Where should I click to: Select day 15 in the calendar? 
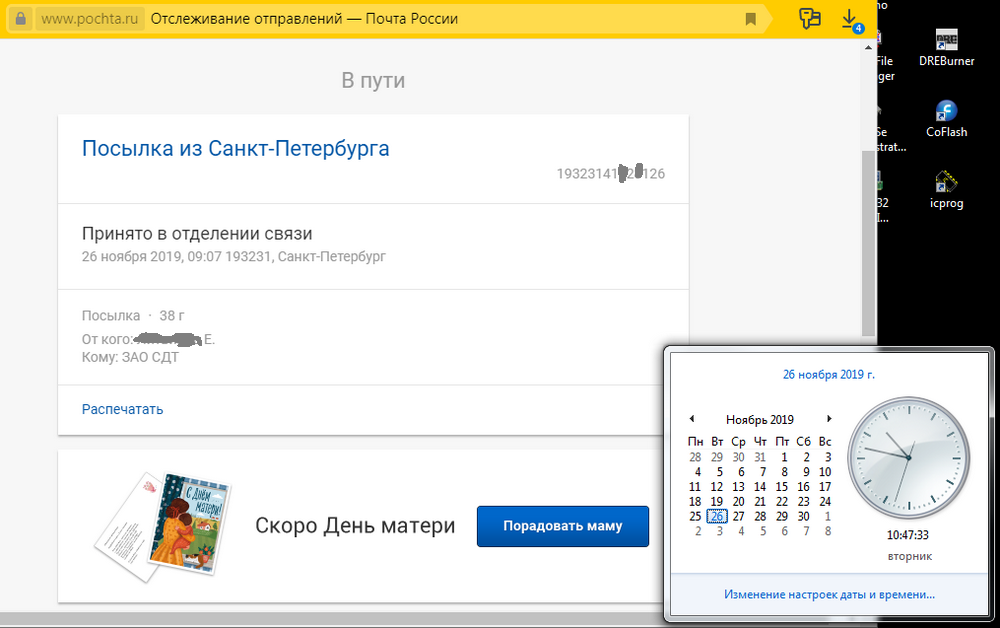(x=782, y=486)
